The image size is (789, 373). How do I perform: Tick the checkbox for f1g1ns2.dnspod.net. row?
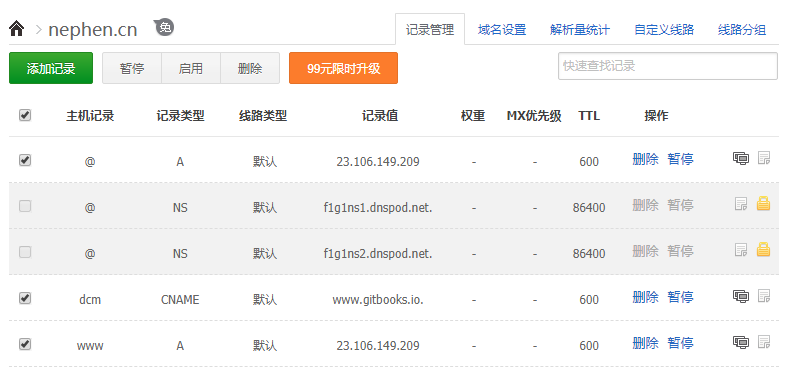25,252
